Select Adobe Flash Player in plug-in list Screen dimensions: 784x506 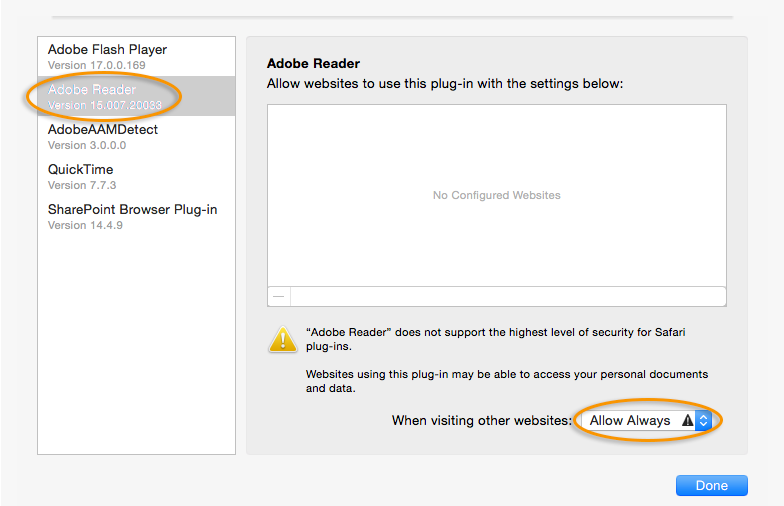coord(136,56)
